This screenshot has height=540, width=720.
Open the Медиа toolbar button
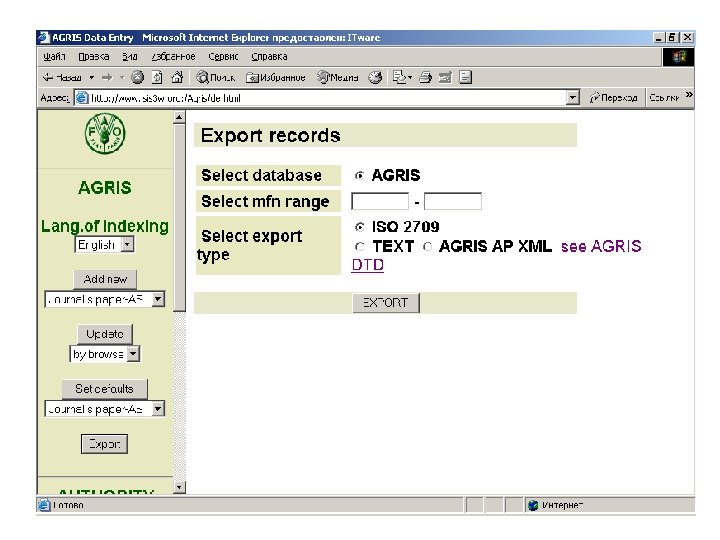tap(338, 78)
